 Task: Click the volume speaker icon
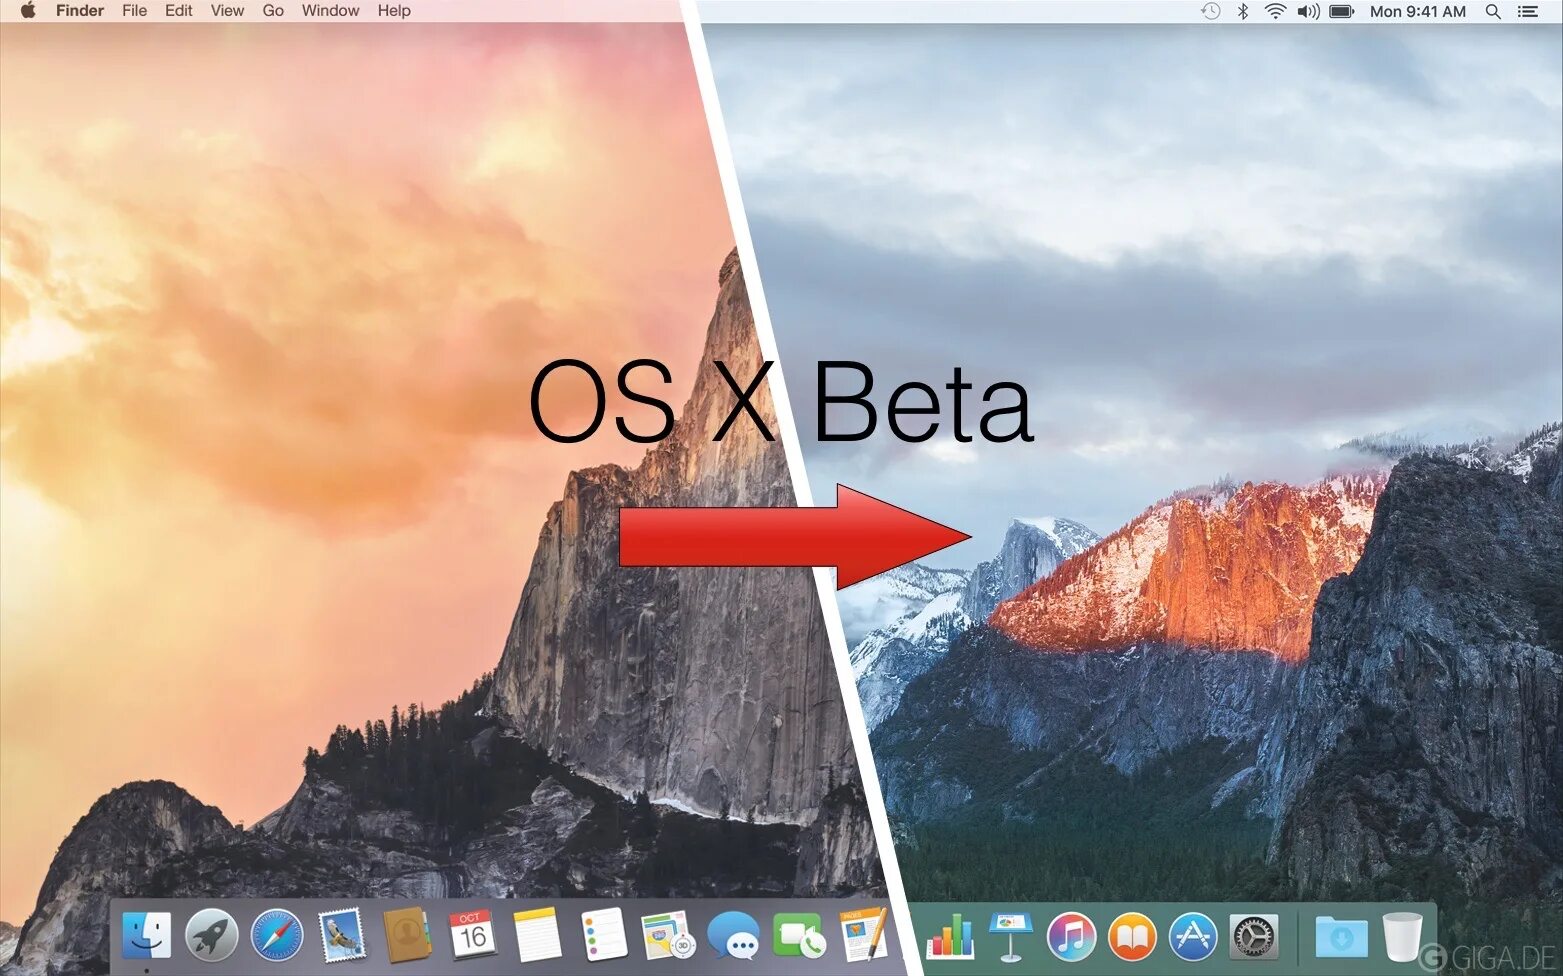click(1308, 11)
